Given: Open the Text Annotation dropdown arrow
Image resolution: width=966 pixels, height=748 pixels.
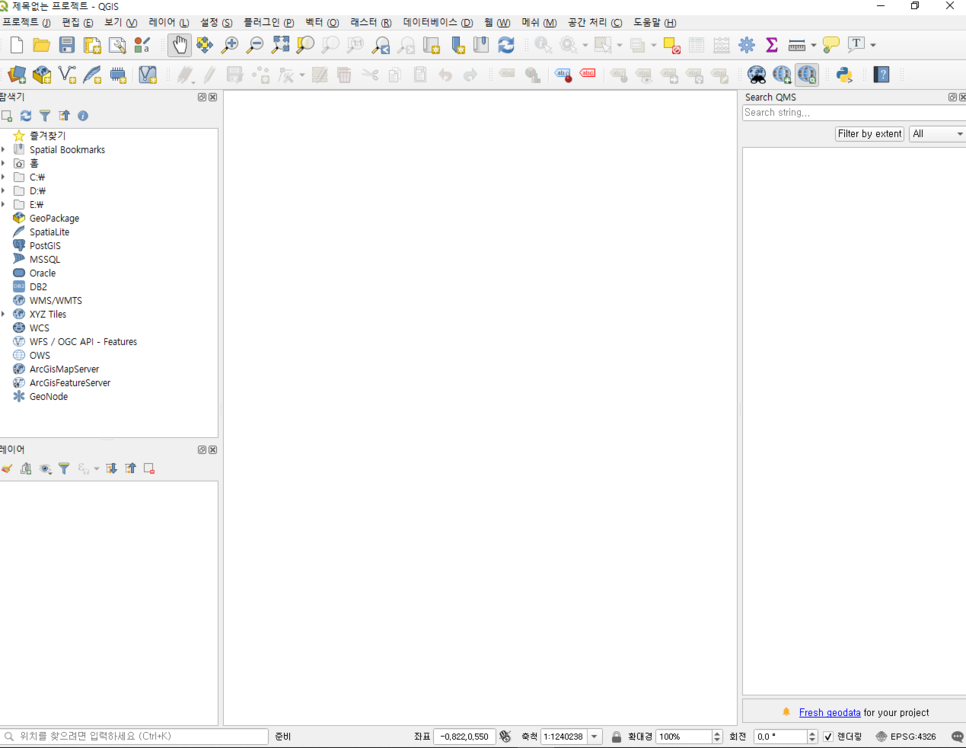Looking at the screenshot, I should coord(873,45).
